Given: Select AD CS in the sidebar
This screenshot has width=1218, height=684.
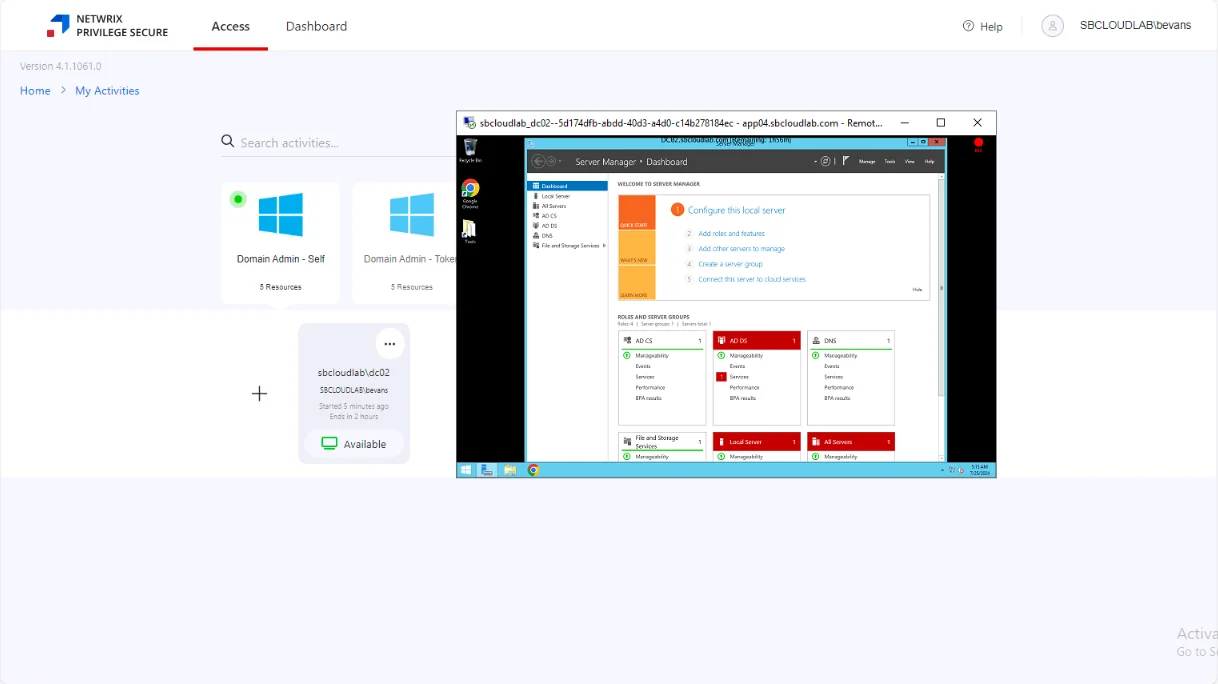Looking at the screenshot, I should pos(568,216).
